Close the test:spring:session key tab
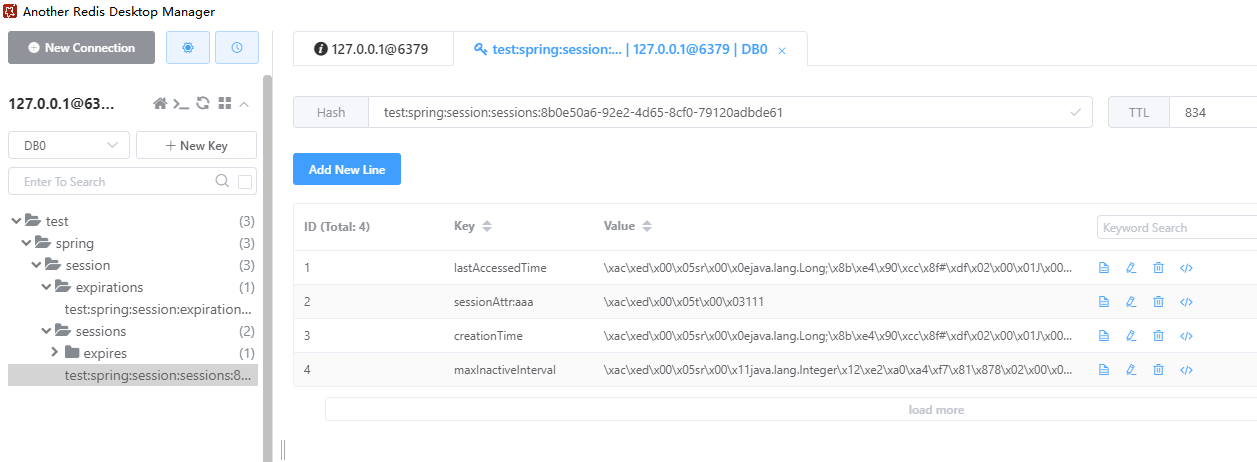 782,50
